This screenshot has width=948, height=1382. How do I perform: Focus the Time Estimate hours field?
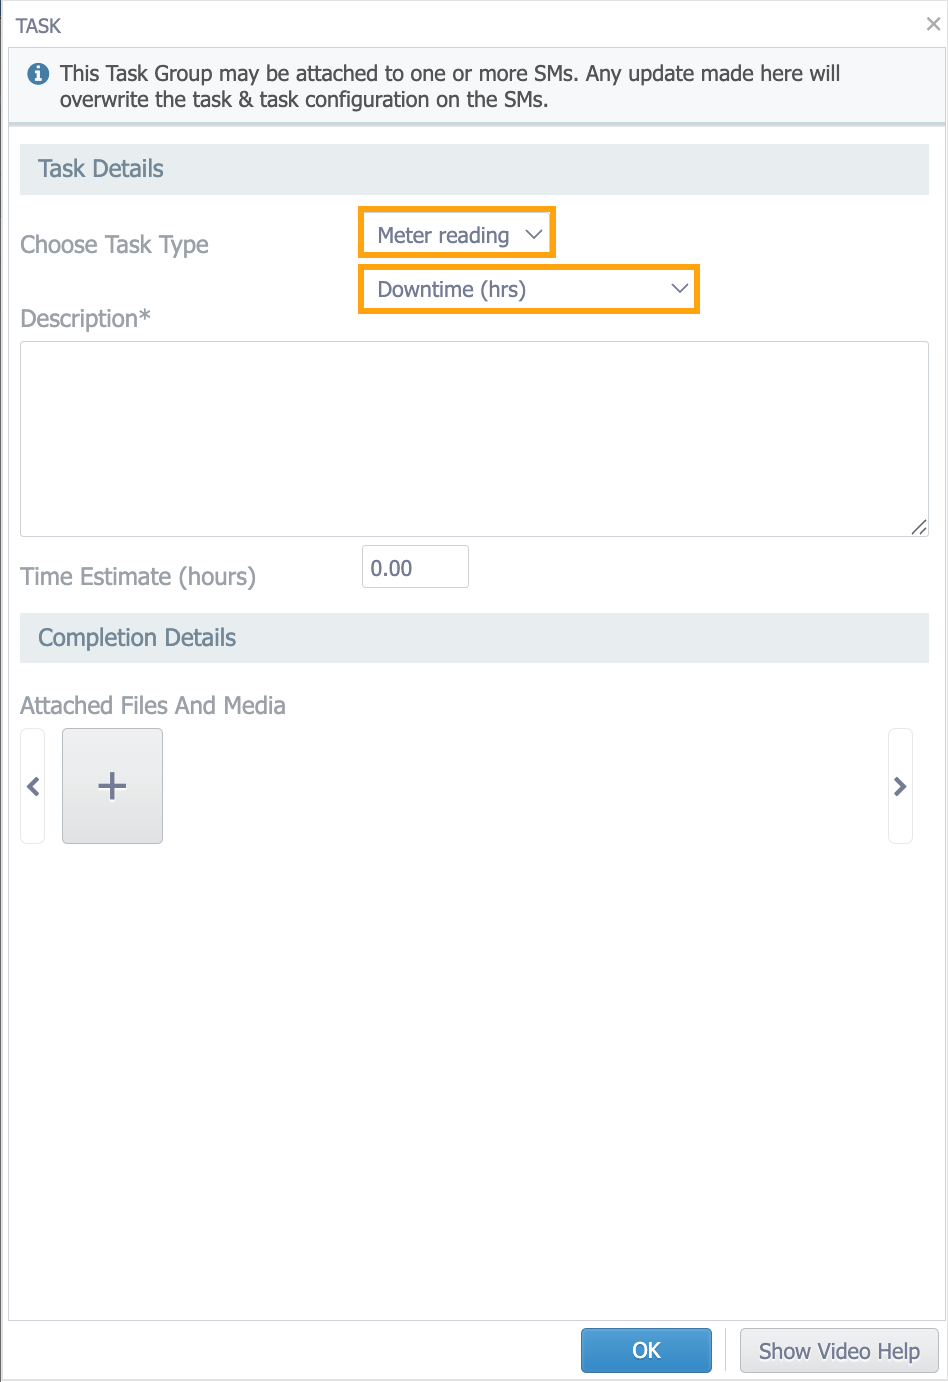[415, 567]
